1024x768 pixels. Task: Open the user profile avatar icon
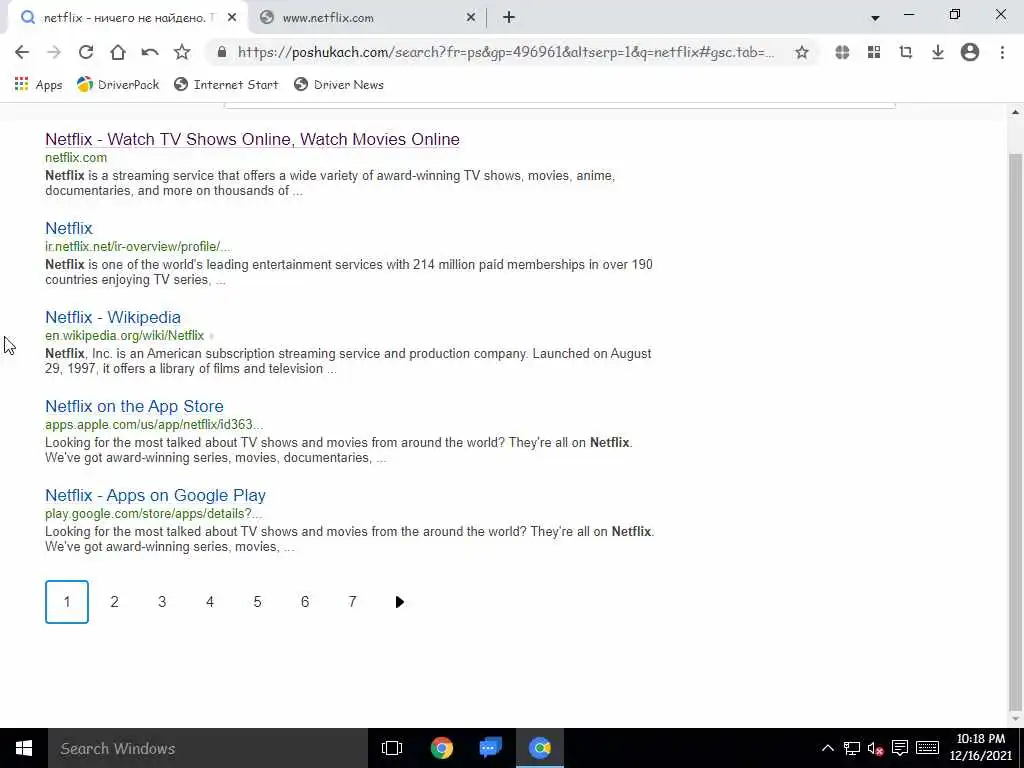pos(970,52)
